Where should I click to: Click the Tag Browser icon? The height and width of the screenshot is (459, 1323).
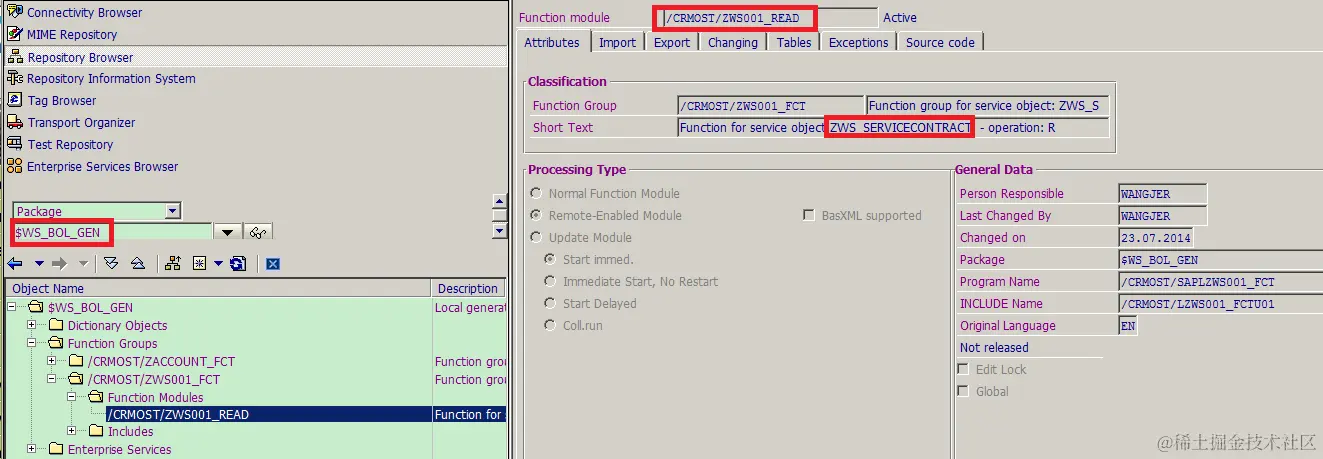14,100
